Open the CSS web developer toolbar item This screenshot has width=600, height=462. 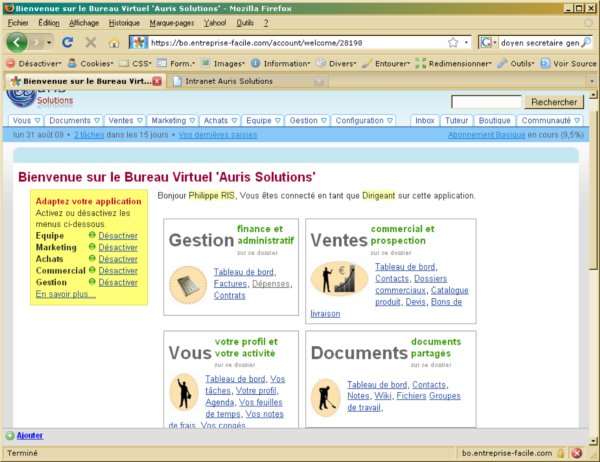pos(136,64)
